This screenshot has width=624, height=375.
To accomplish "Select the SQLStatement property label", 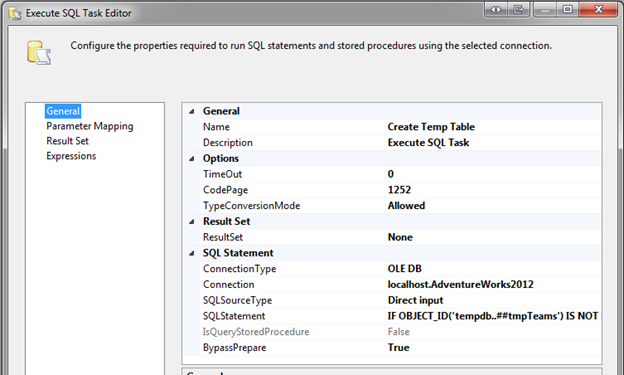I will pos(234,316).
